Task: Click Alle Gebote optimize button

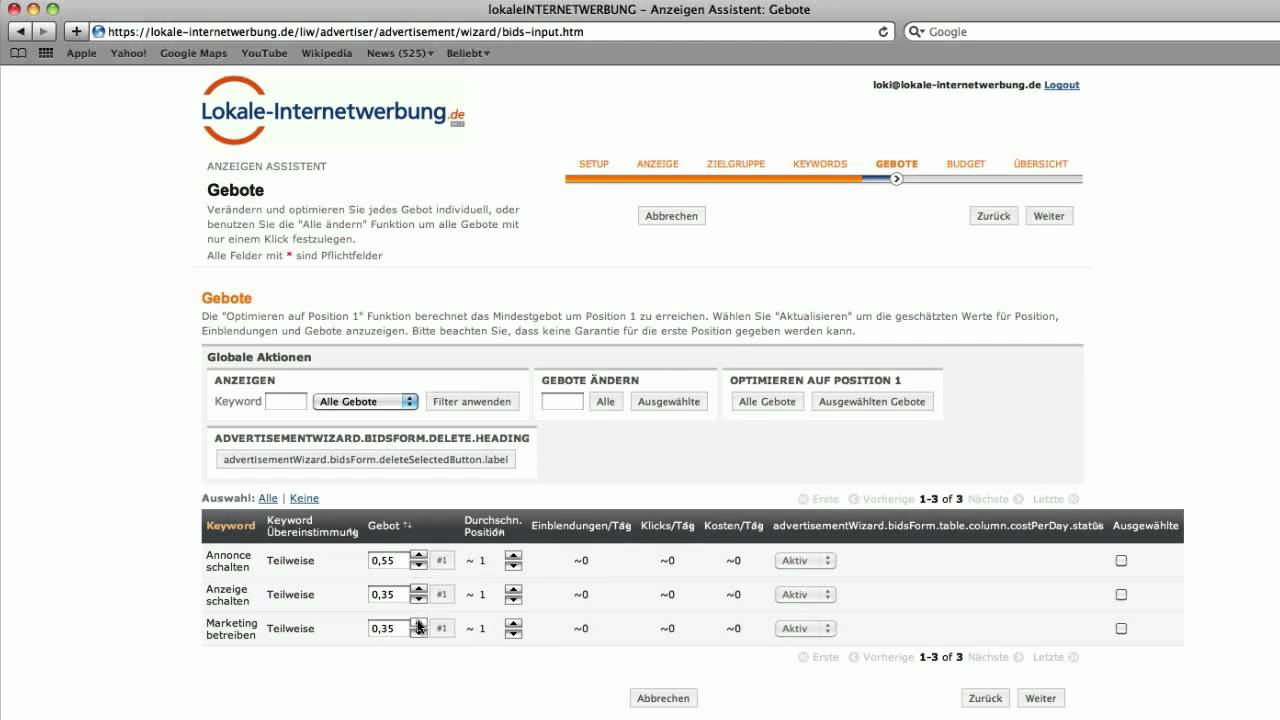Action: [767, 402]
